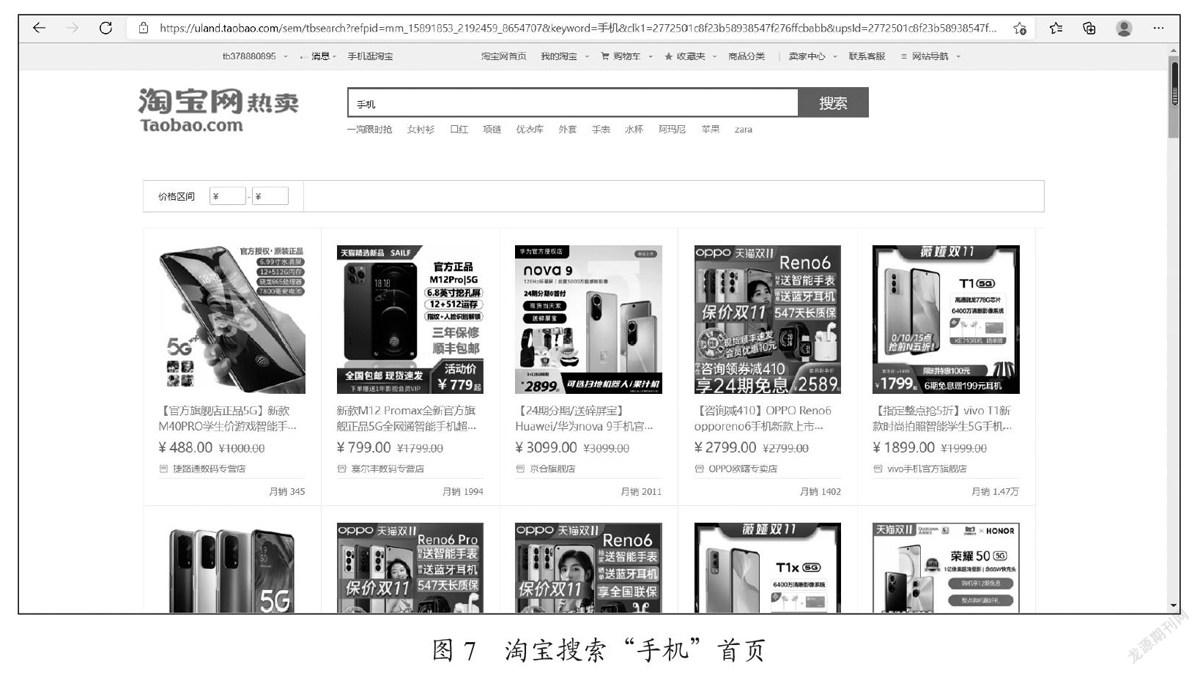The height and width of the screenshot is (675, 1200).
Task: Click the 口红 hot keyword link
Action: click(x=459, y=129)
